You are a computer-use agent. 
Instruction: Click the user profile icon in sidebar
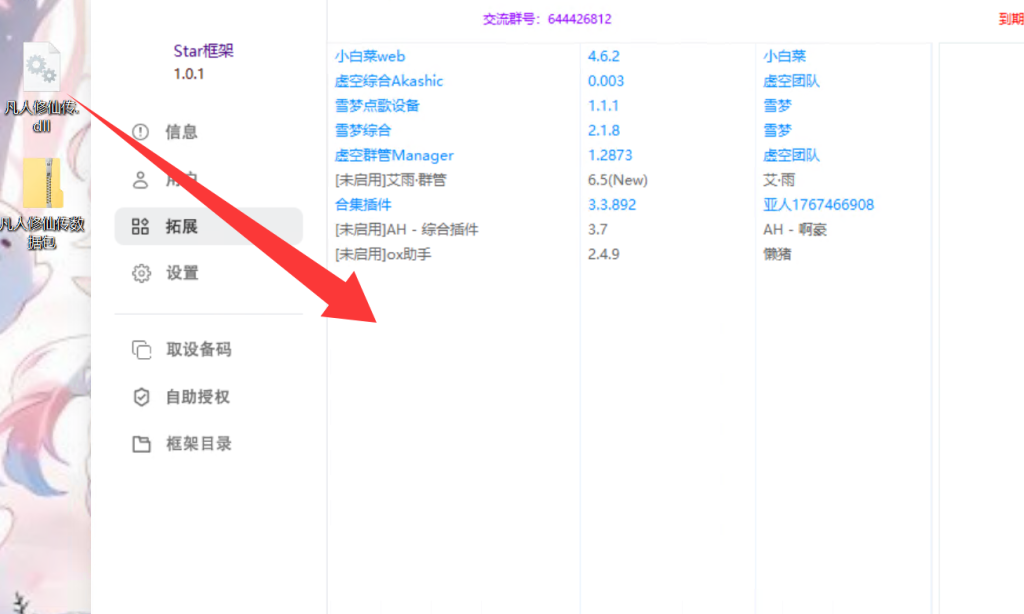pos(141,180)
